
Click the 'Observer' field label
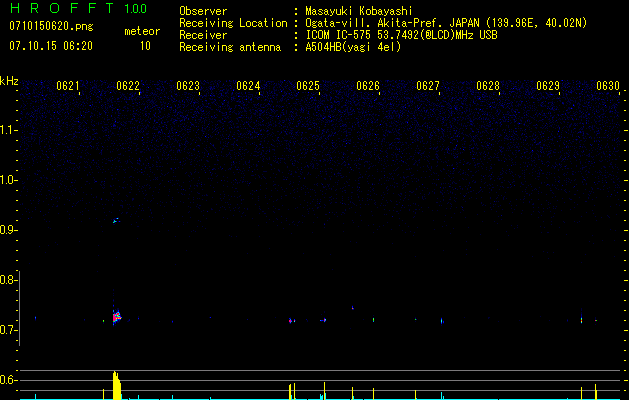203,11
